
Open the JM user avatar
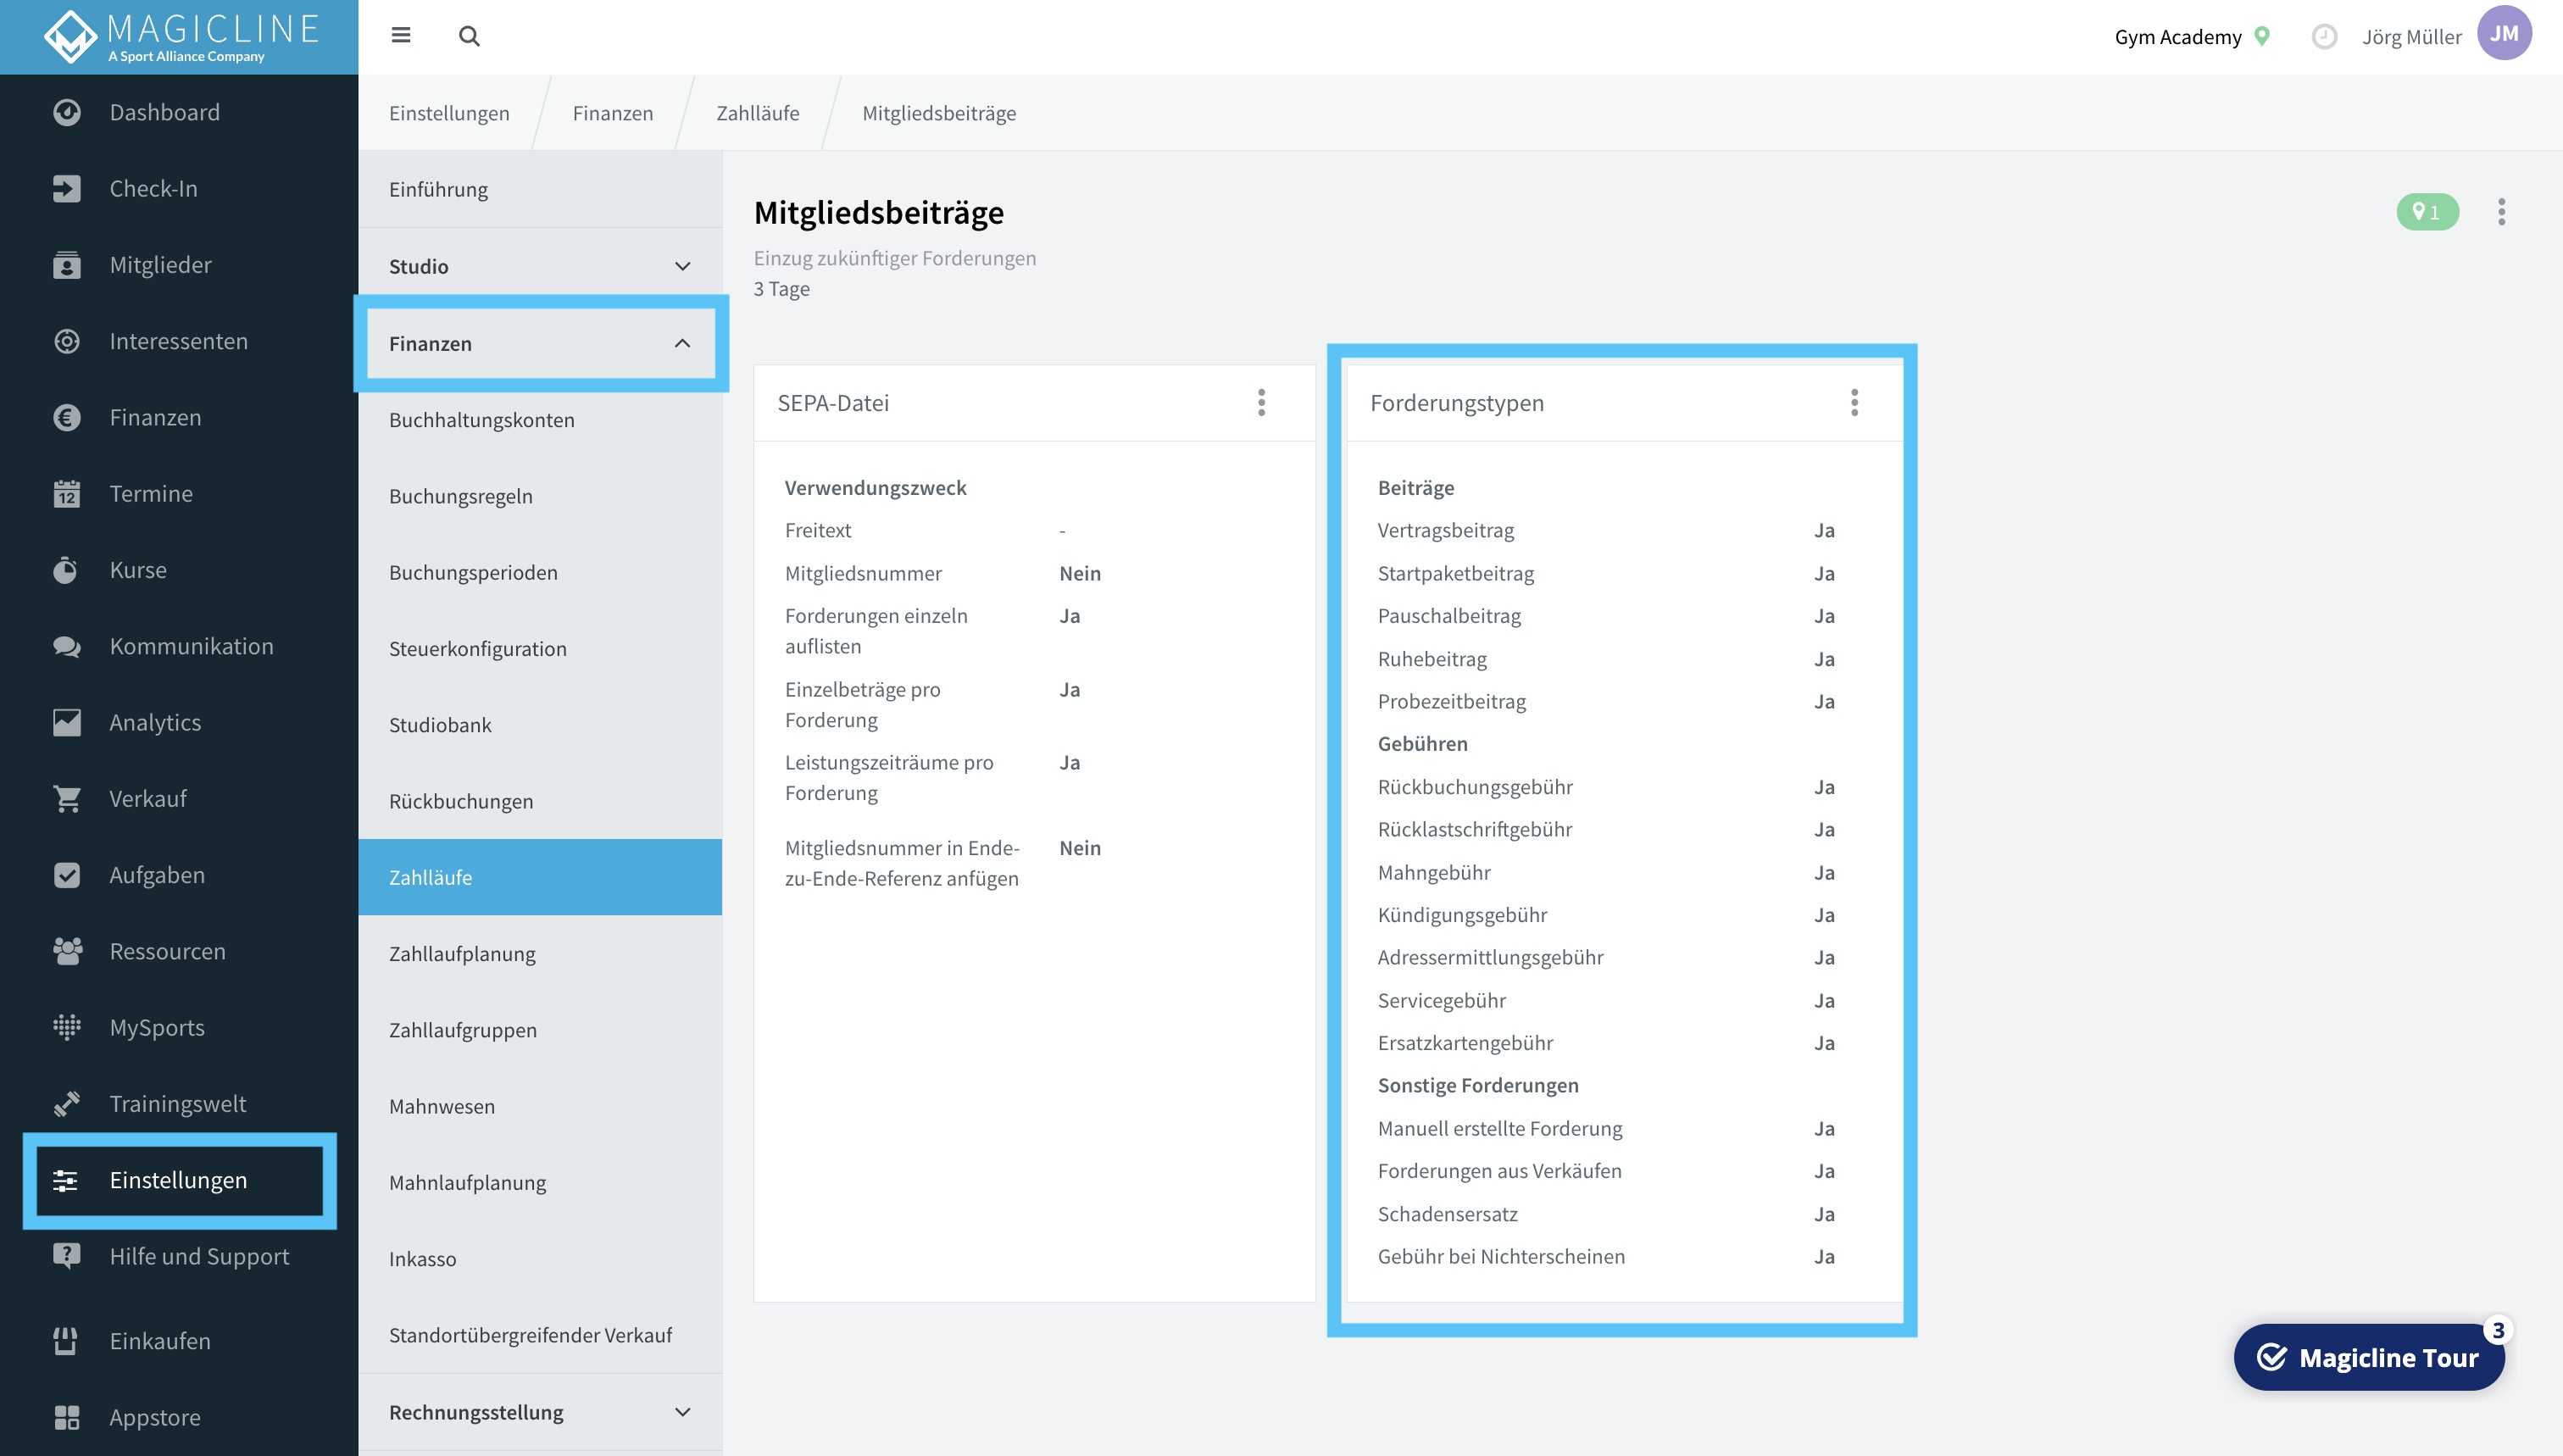click(2504, 34)
